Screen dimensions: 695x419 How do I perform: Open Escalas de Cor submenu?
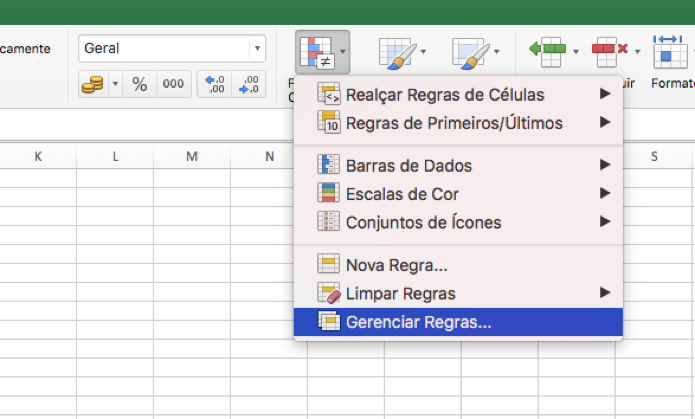(x=458, y=194)
